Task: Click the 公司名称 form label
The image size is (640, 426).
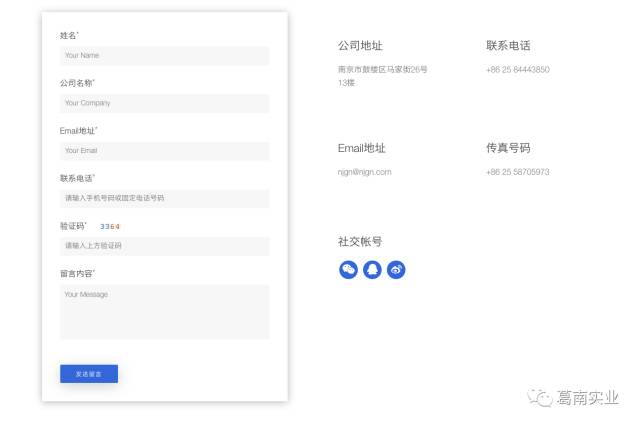Action: [x=77, y=83]
